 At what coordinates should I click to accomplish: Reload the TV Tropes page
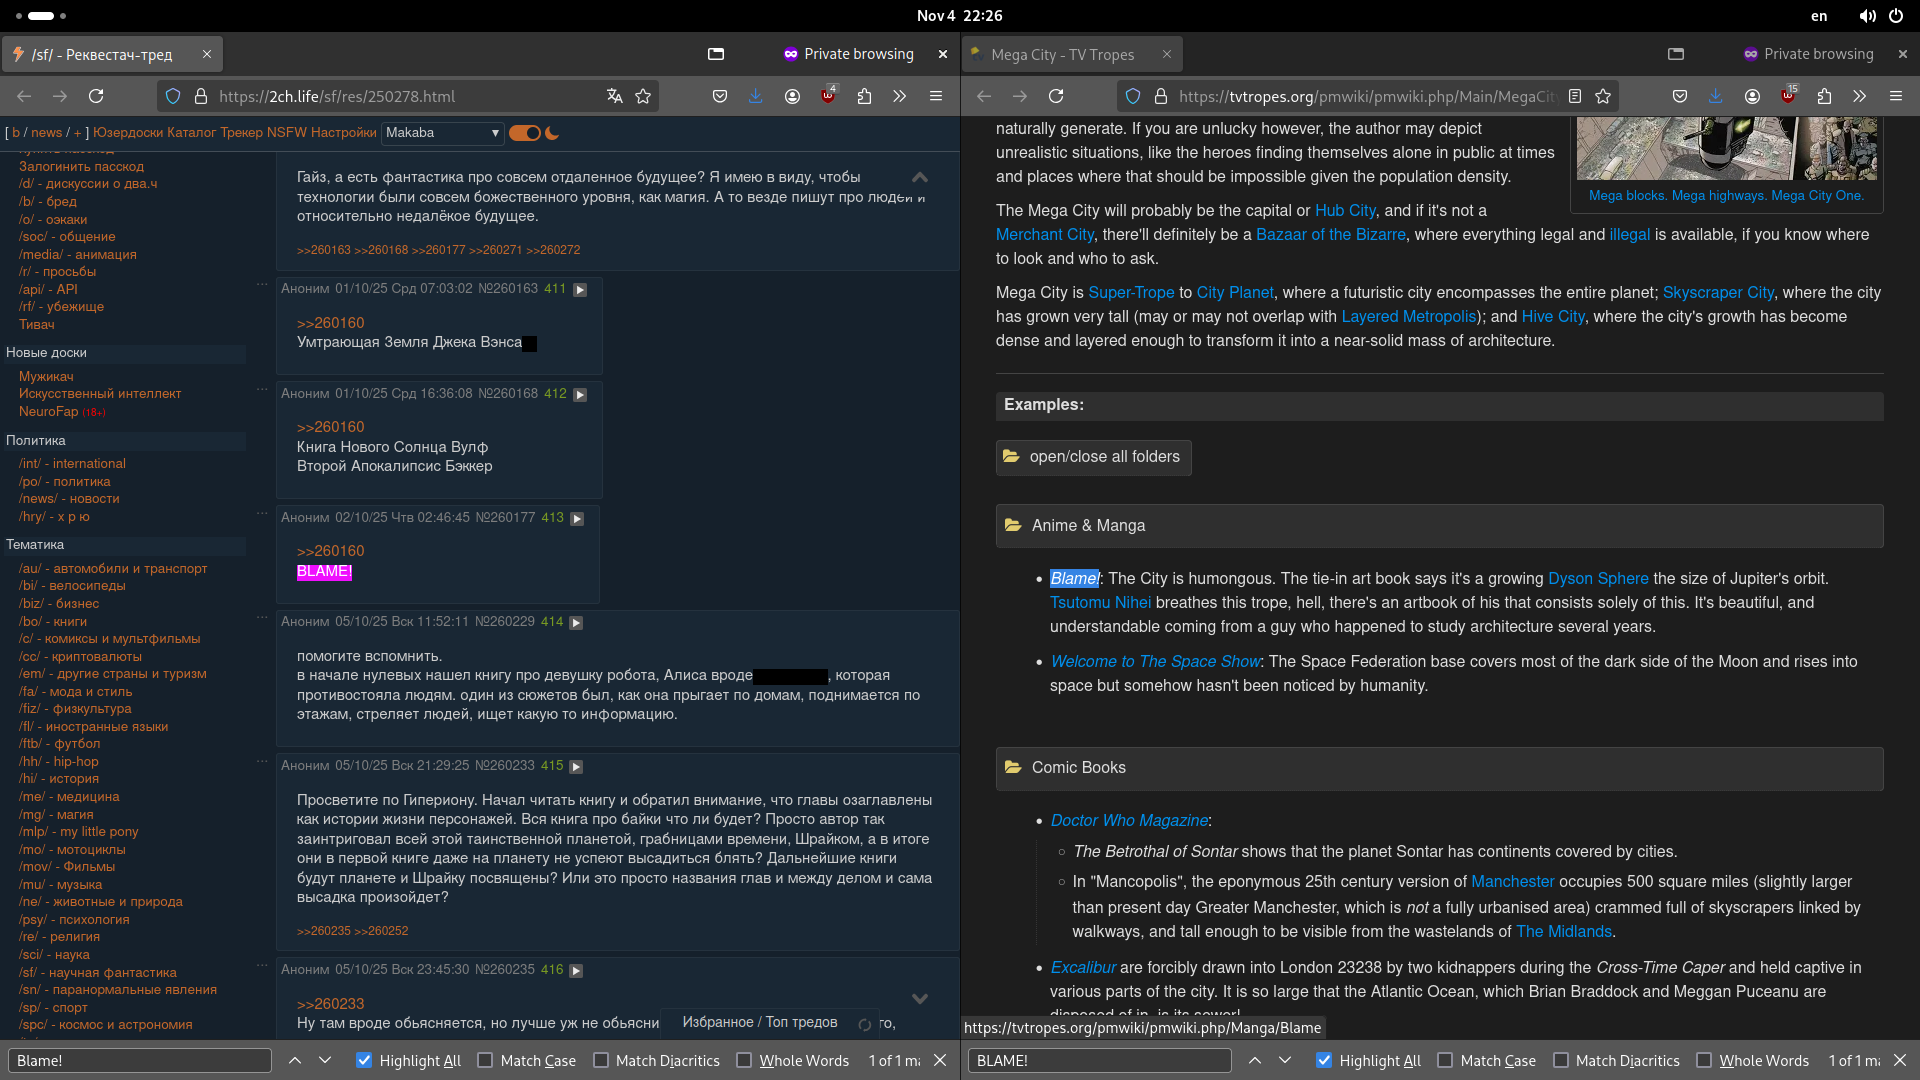point(1056,96)
